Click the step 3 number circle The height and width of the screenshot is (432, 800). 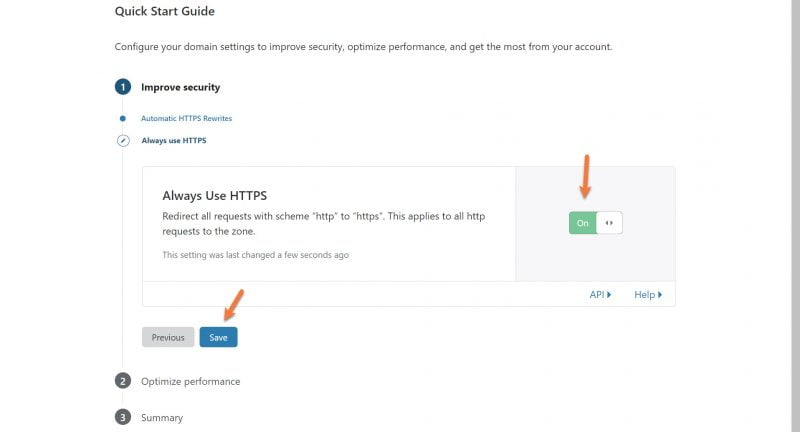[x=122, y=417]
